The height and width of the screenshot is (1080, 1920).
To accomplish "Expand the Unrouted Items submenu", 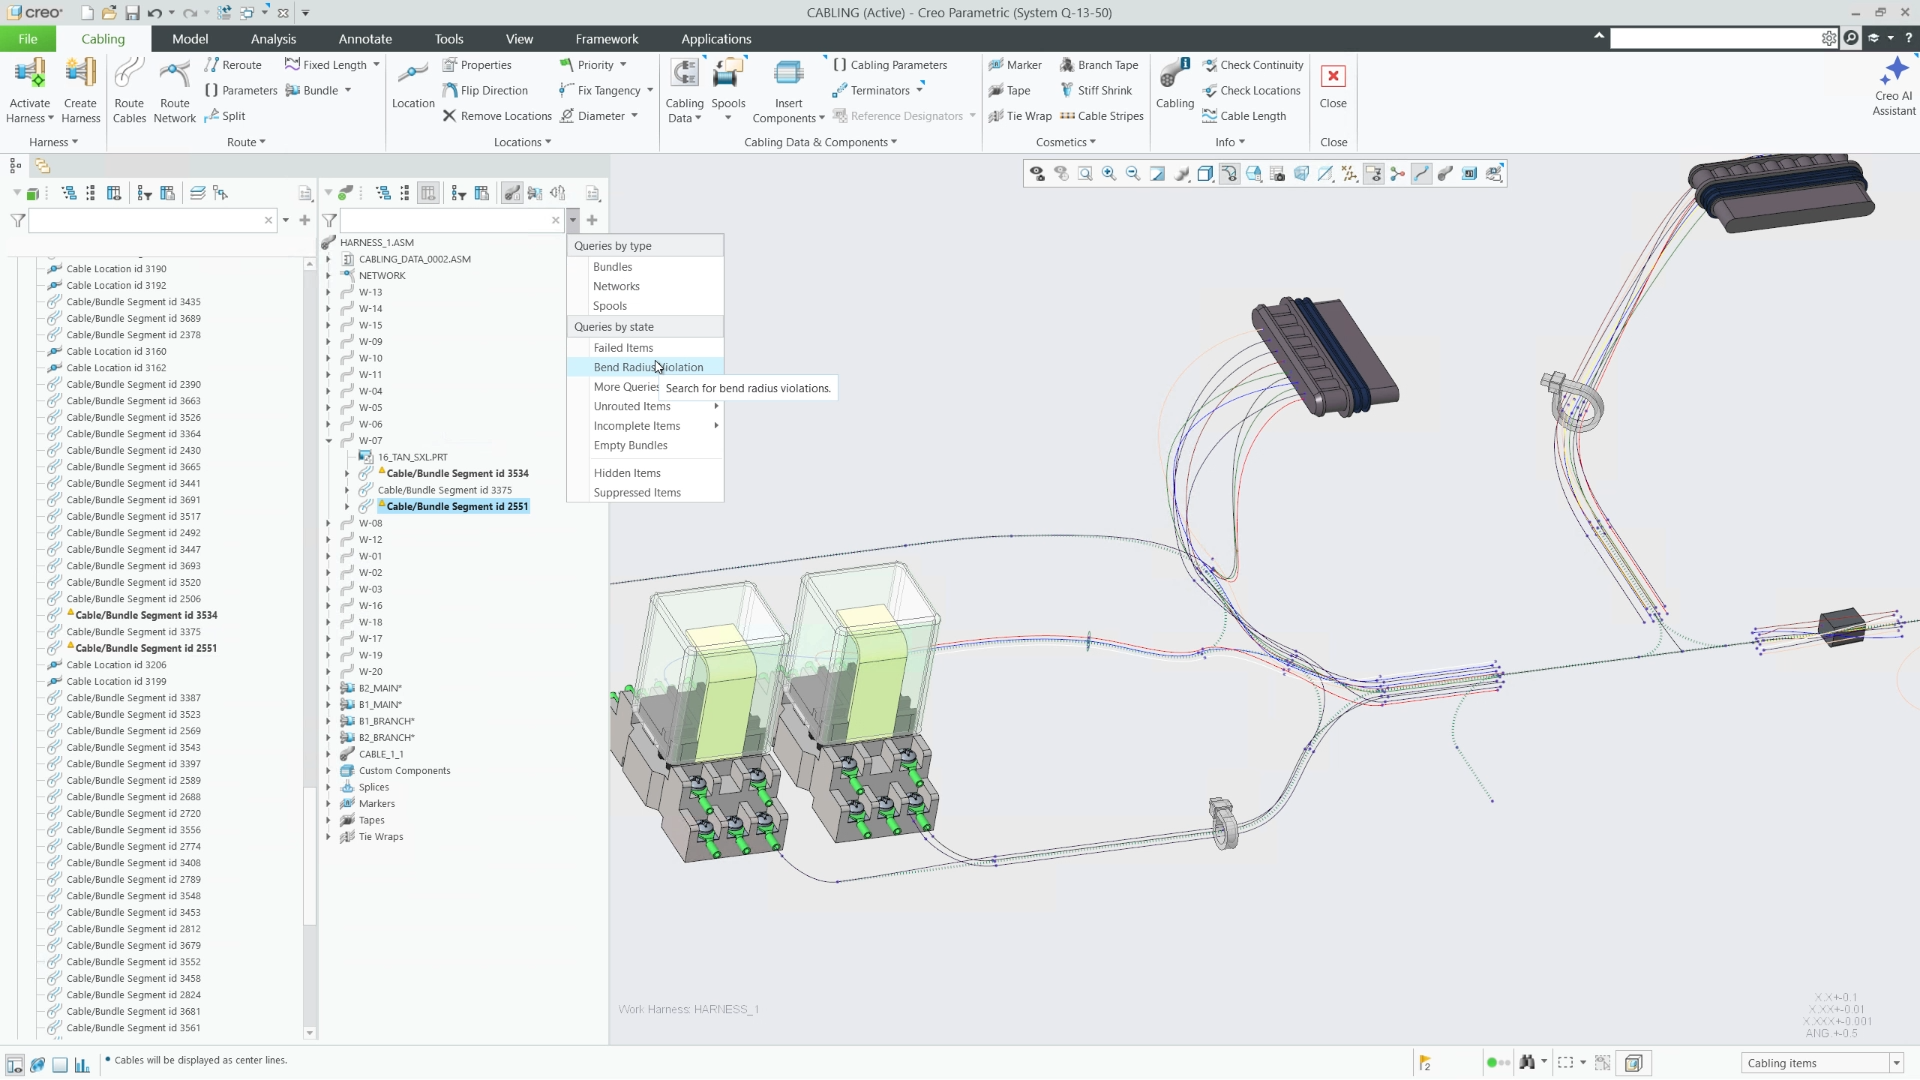I will [645, 406].
